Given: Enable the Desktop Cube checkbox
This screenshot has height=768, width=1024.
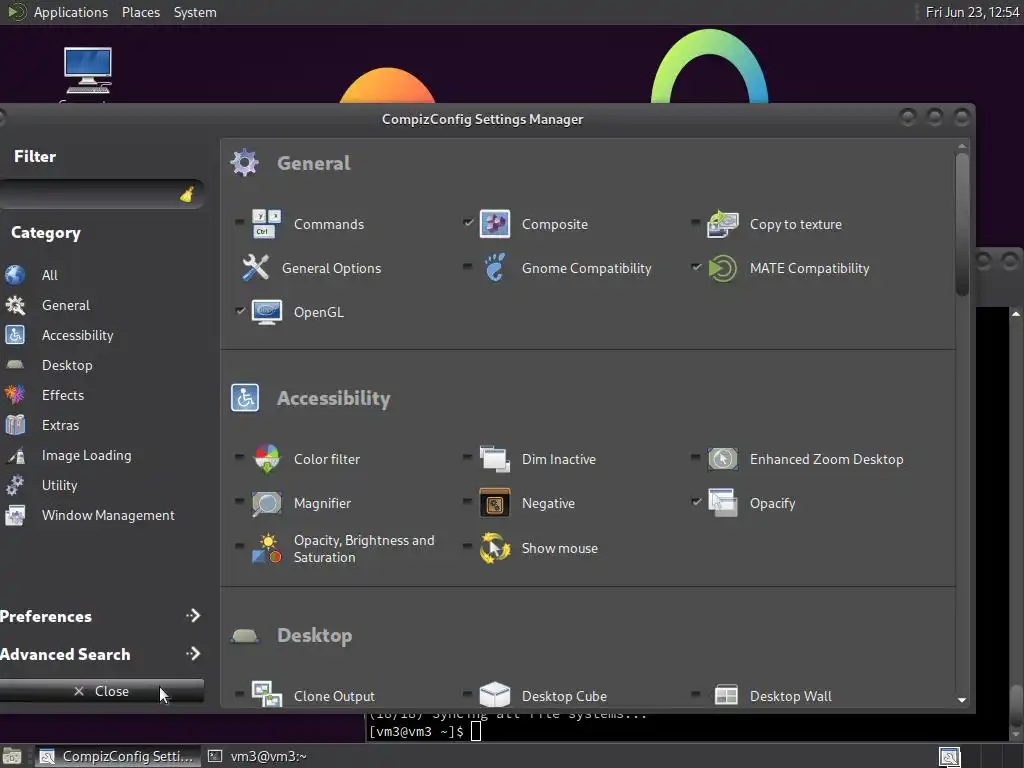Looking at the screenshot, I should coord(468,694).
